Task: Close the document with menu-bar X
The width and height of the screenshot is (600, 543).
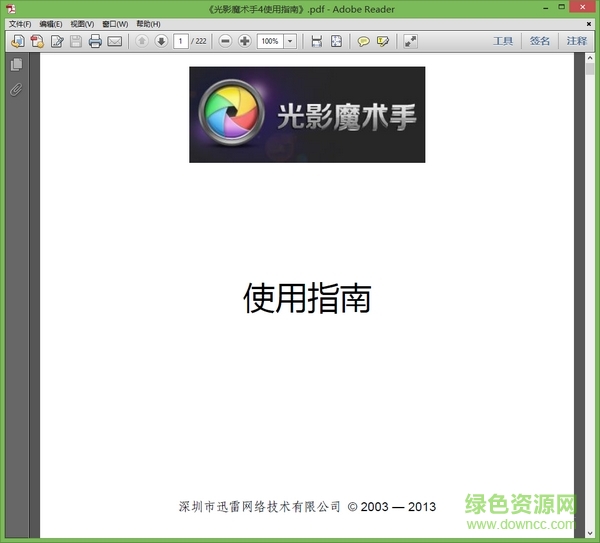Action: pos(589,24)
